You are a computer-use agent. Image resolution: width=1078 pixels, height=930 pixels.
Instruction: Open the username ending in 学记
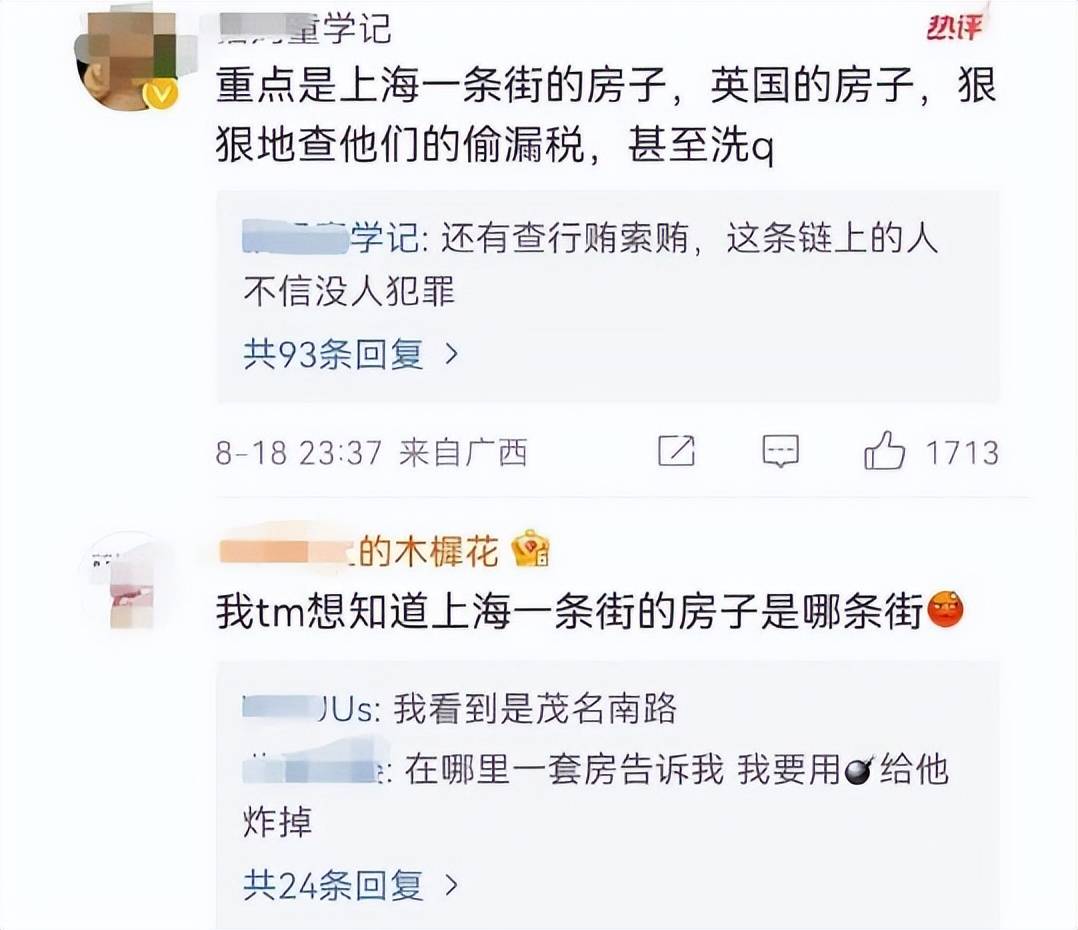point(305,29)
